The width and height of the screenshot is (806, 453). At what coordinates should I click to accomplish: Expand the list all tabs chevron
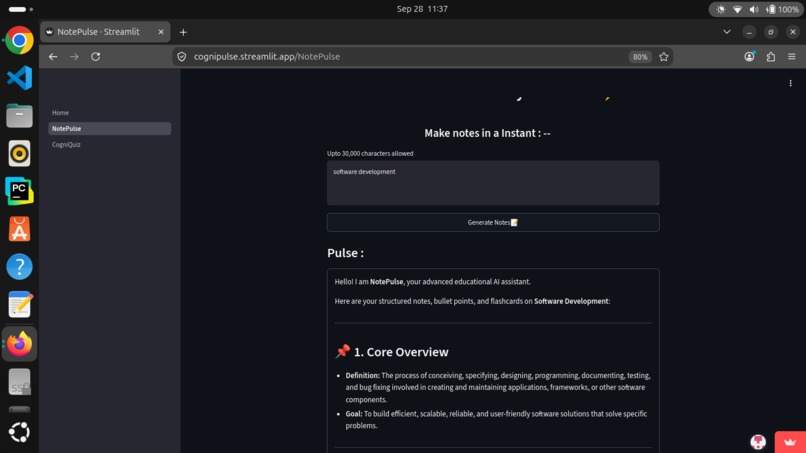727,32
